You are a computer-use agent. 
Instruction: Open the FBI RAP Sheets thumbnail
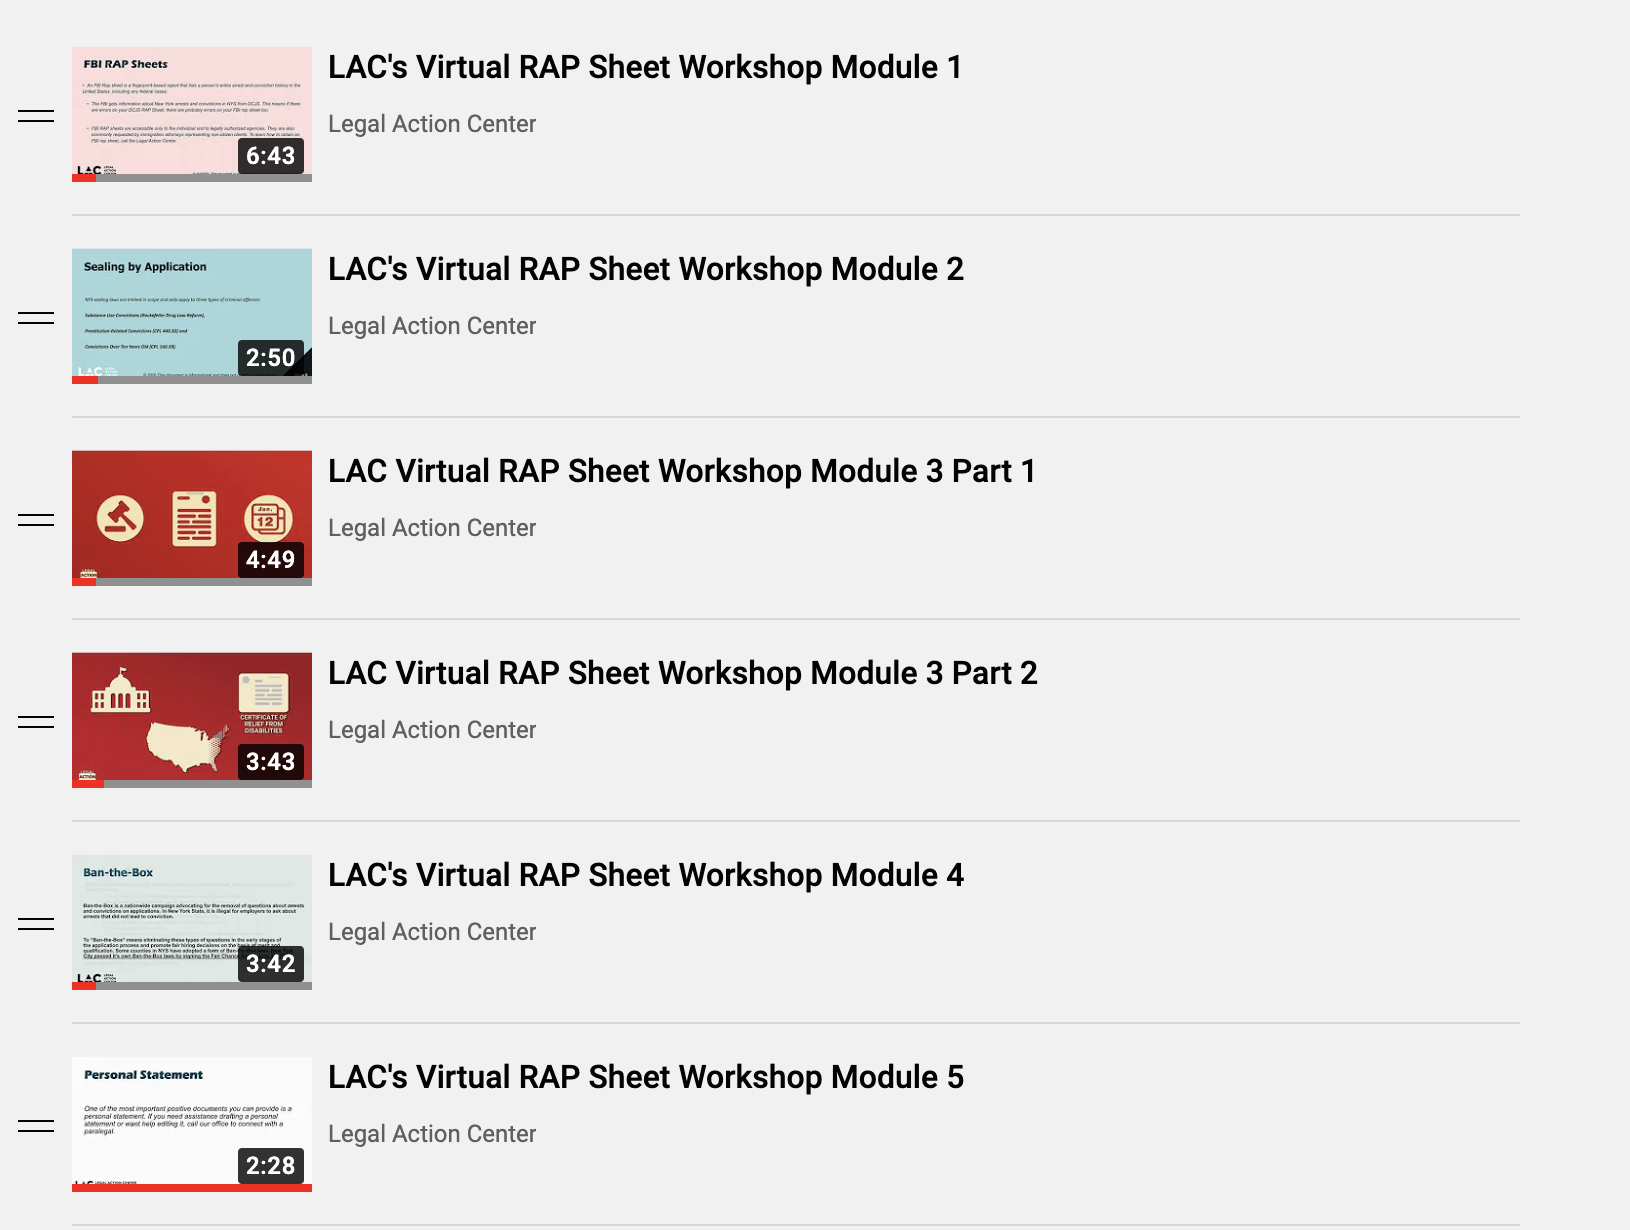pos(191,113)
